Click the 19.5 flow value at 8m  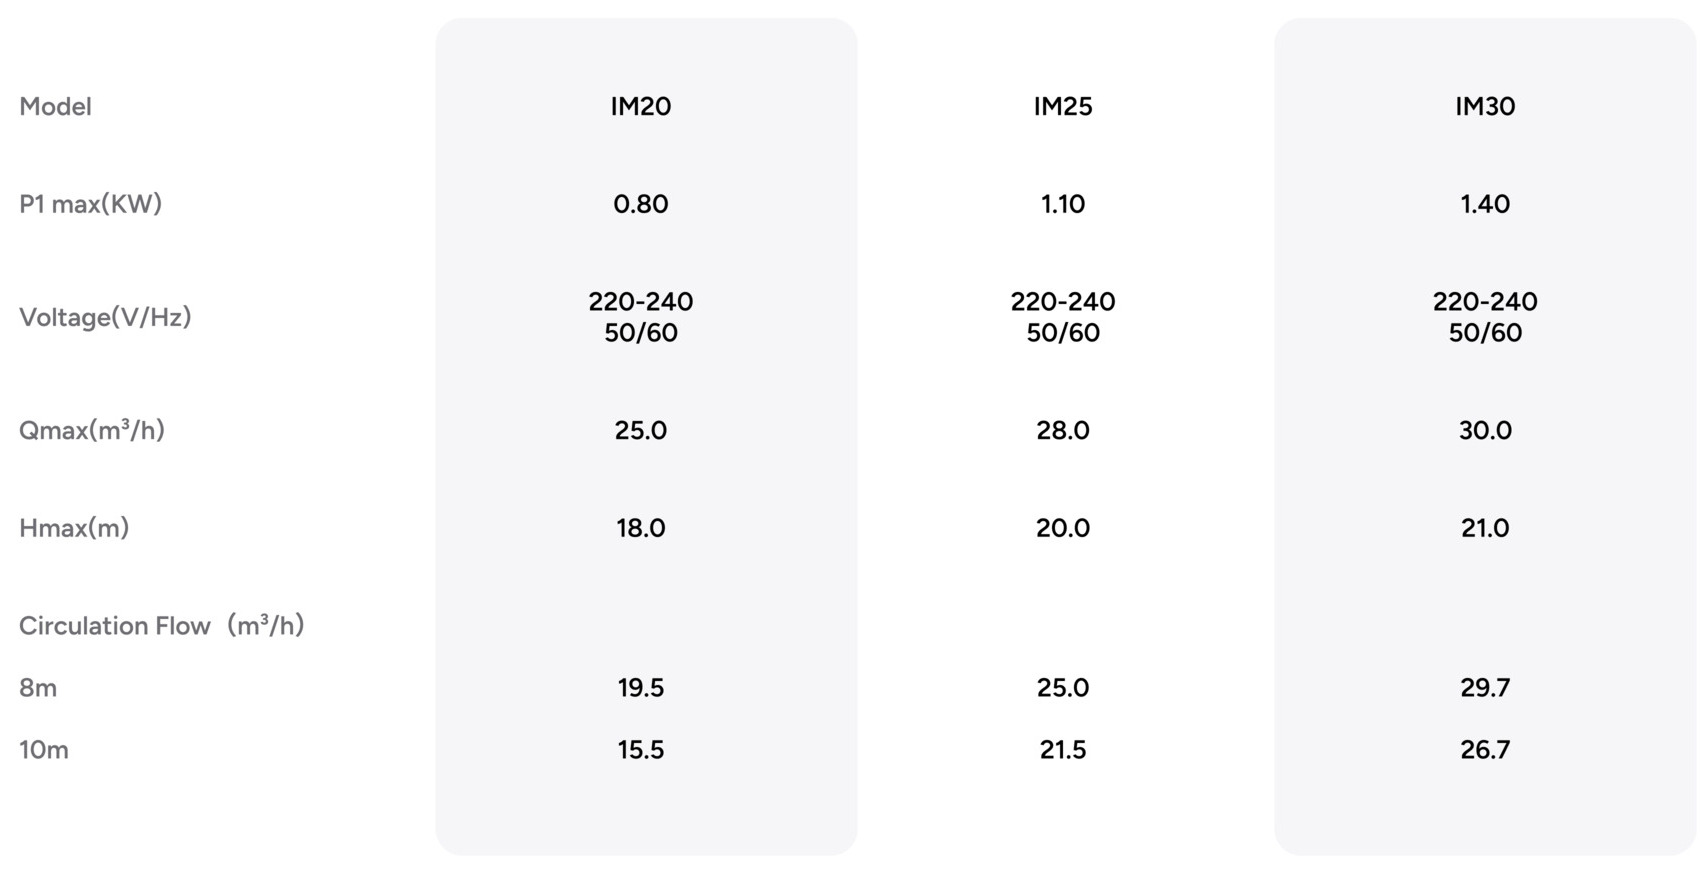point(641,688)
